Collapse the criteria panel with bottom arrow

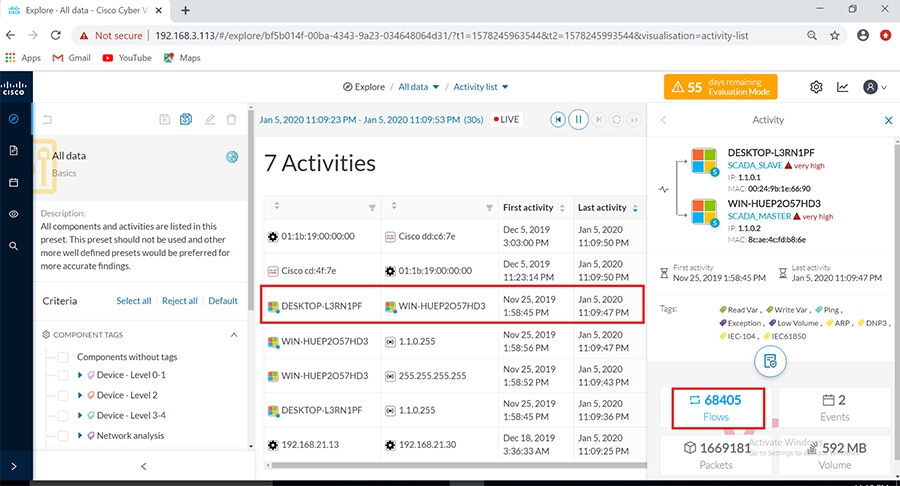point(143,466)
